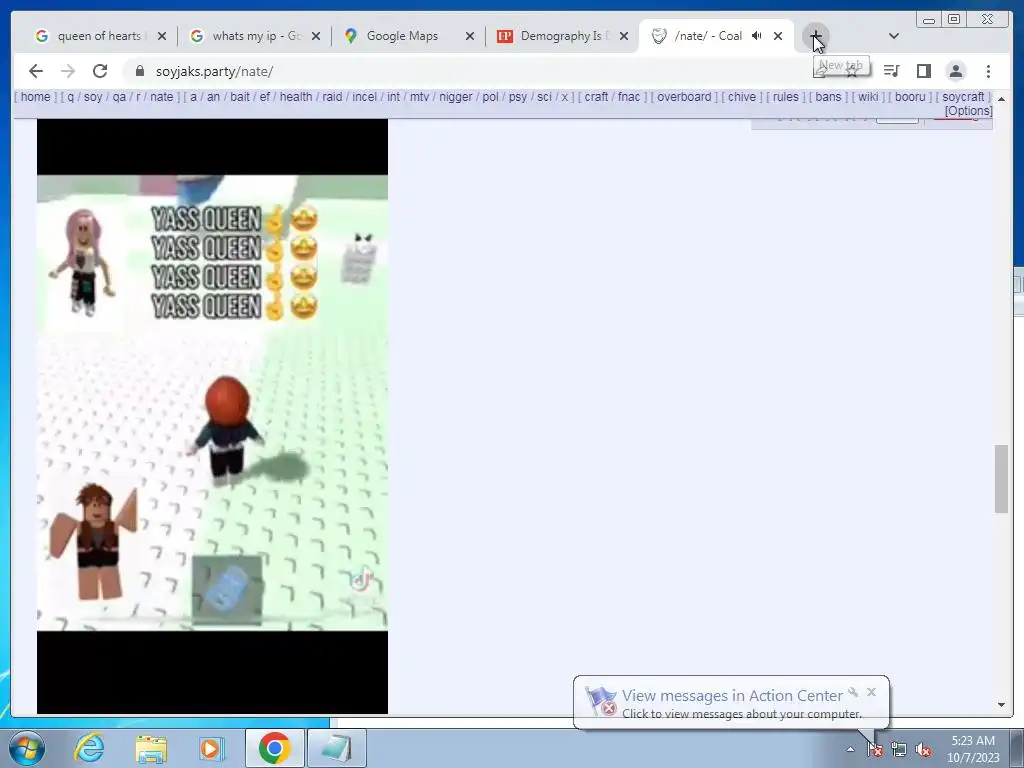Viewport: 1024px width, 768px height.
Task: Click the Action Center flag tray icon
Action: pyautogui.click(x=875, y=749)
